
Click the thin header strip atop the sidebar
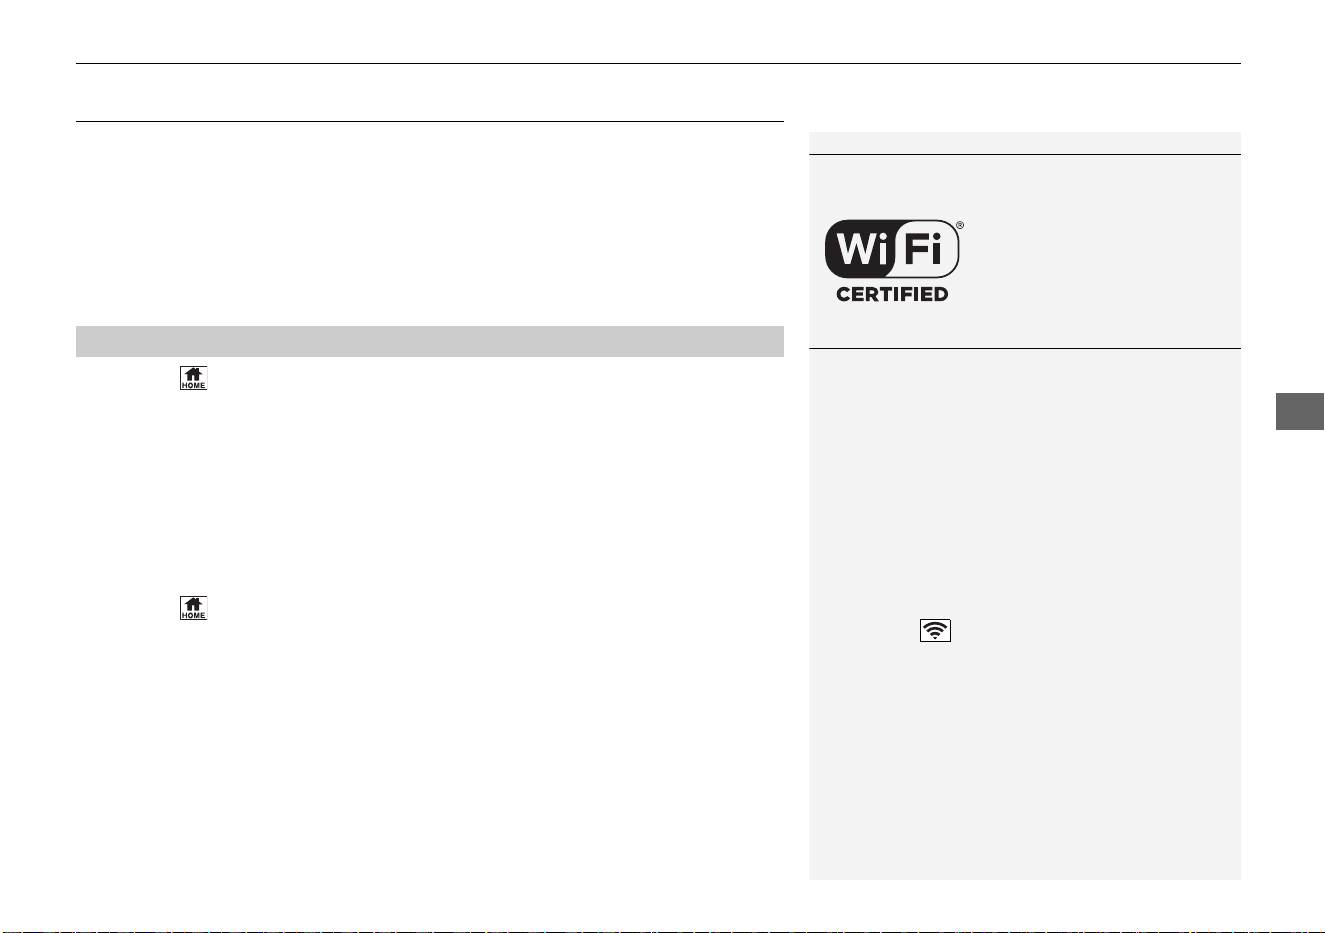point(1025,143)
